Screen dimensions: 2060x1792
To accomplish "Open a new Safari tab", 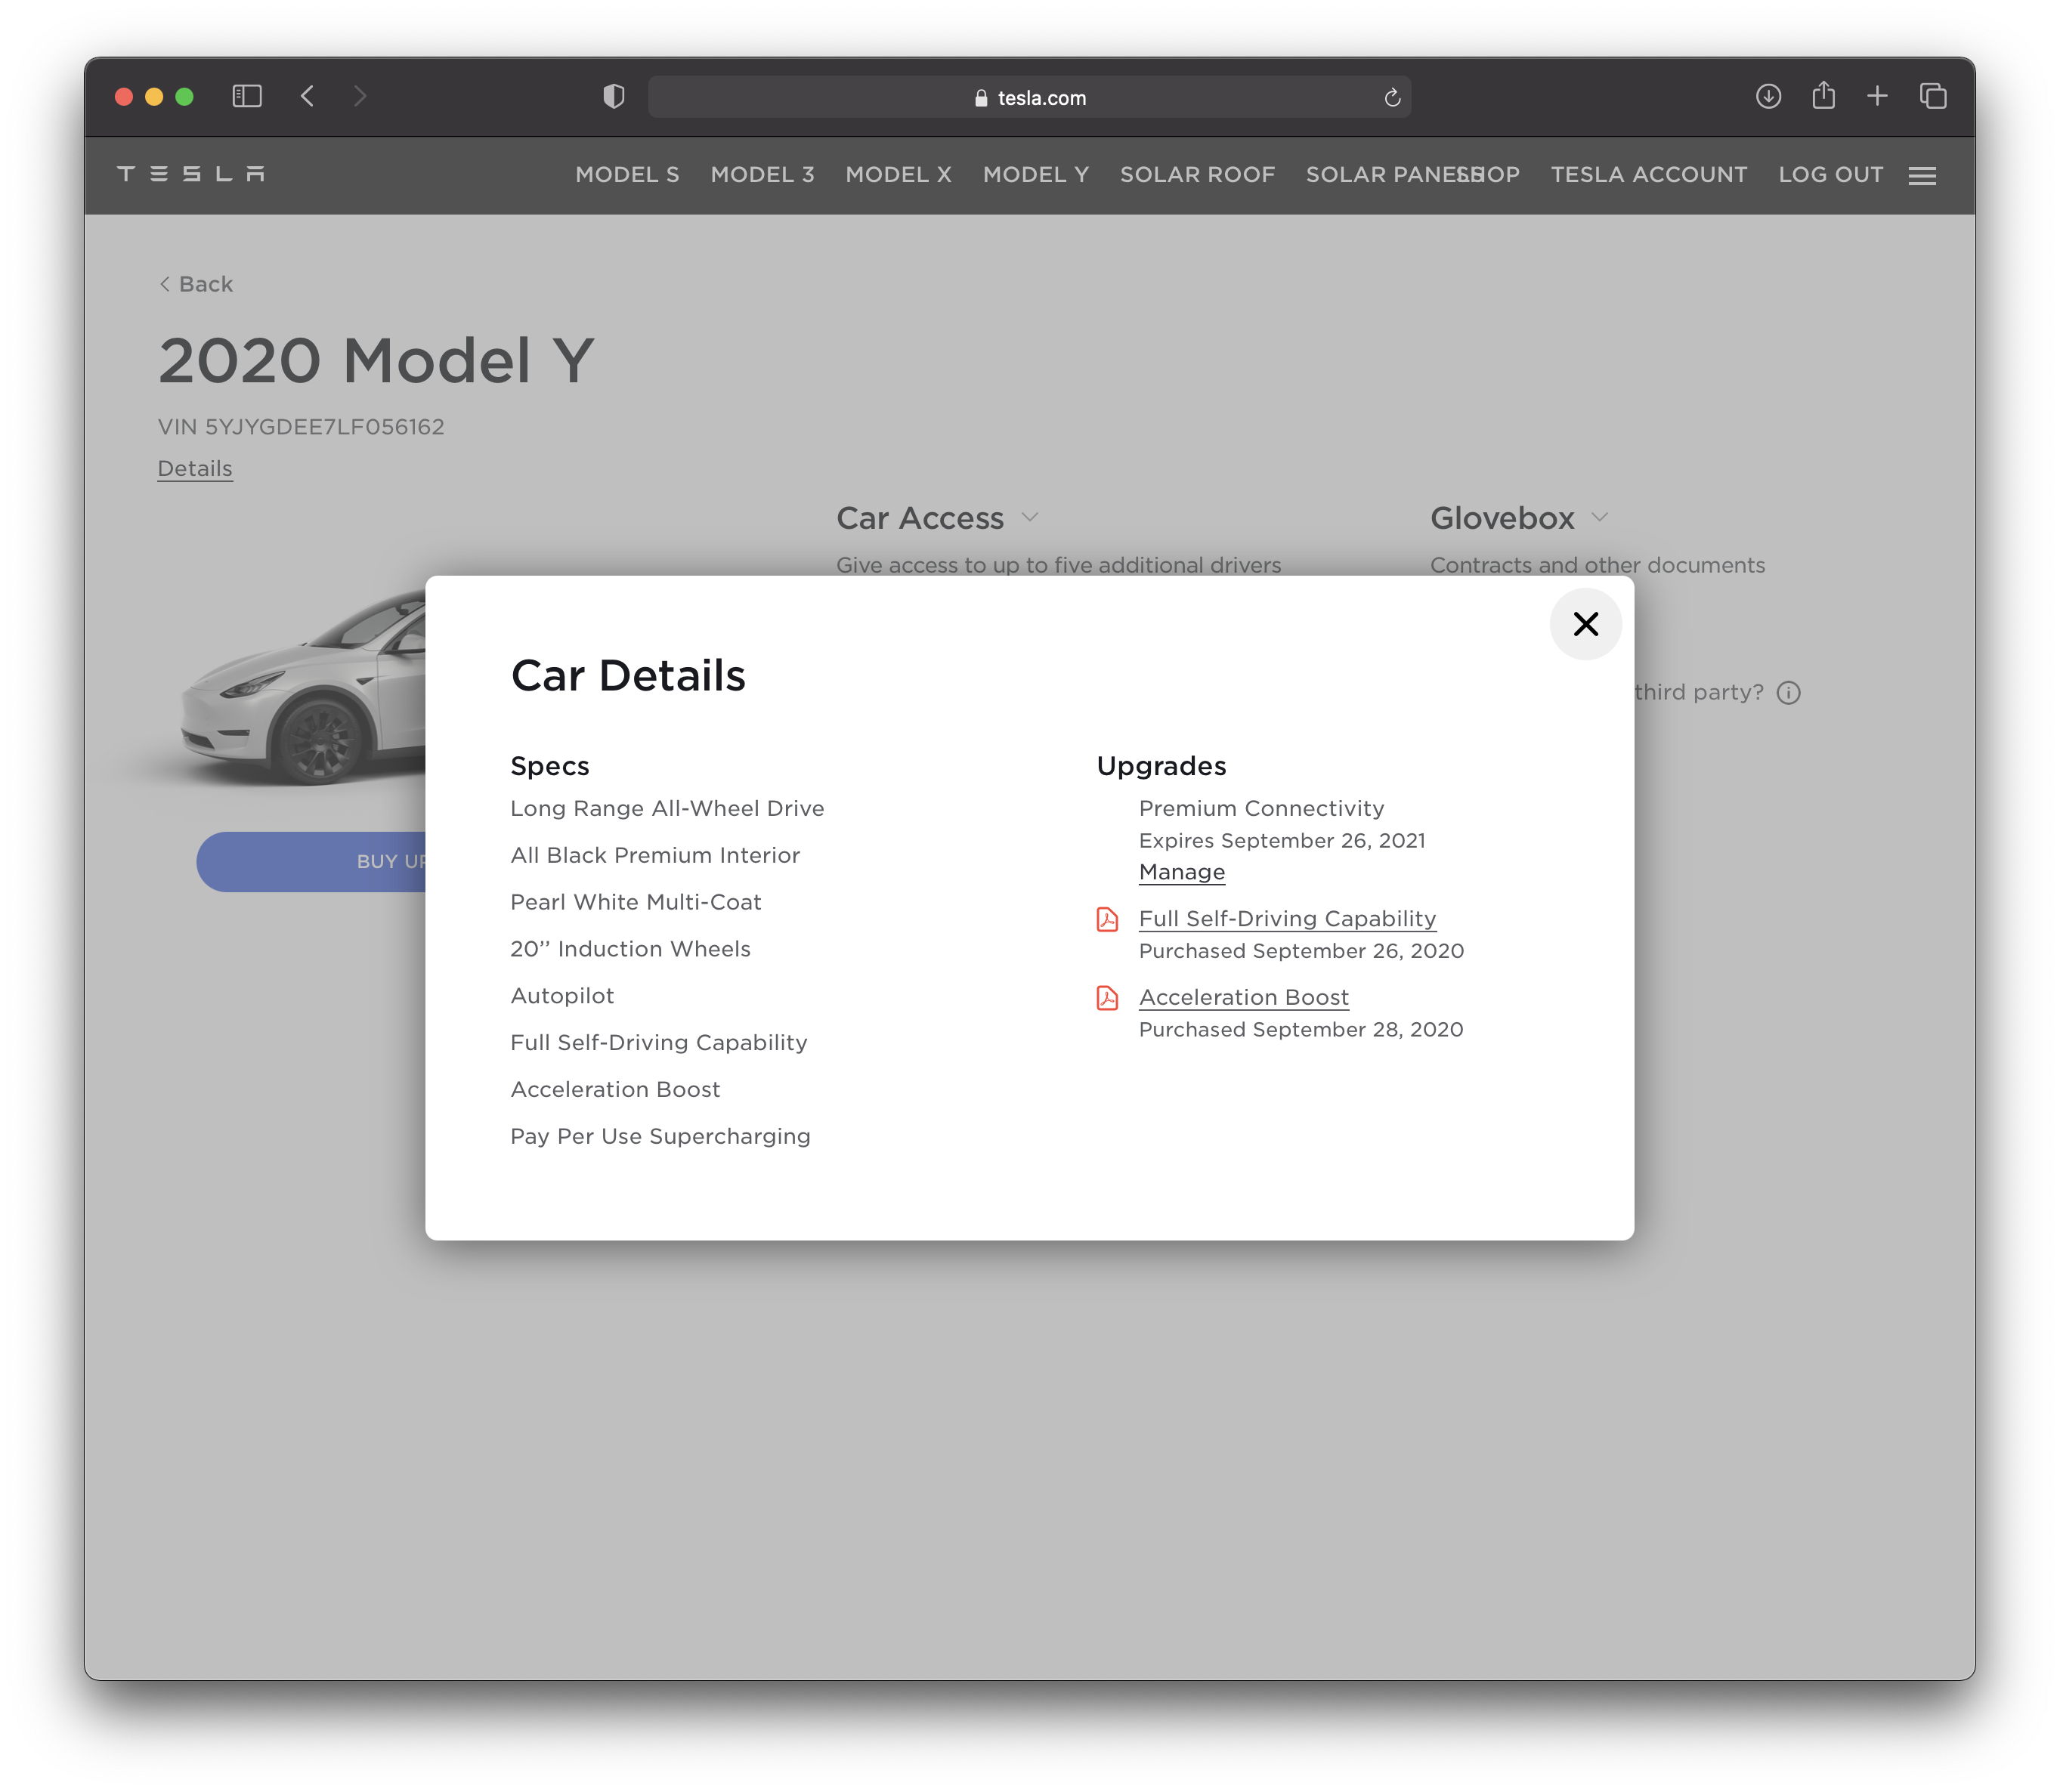I will pos(1877,96).
